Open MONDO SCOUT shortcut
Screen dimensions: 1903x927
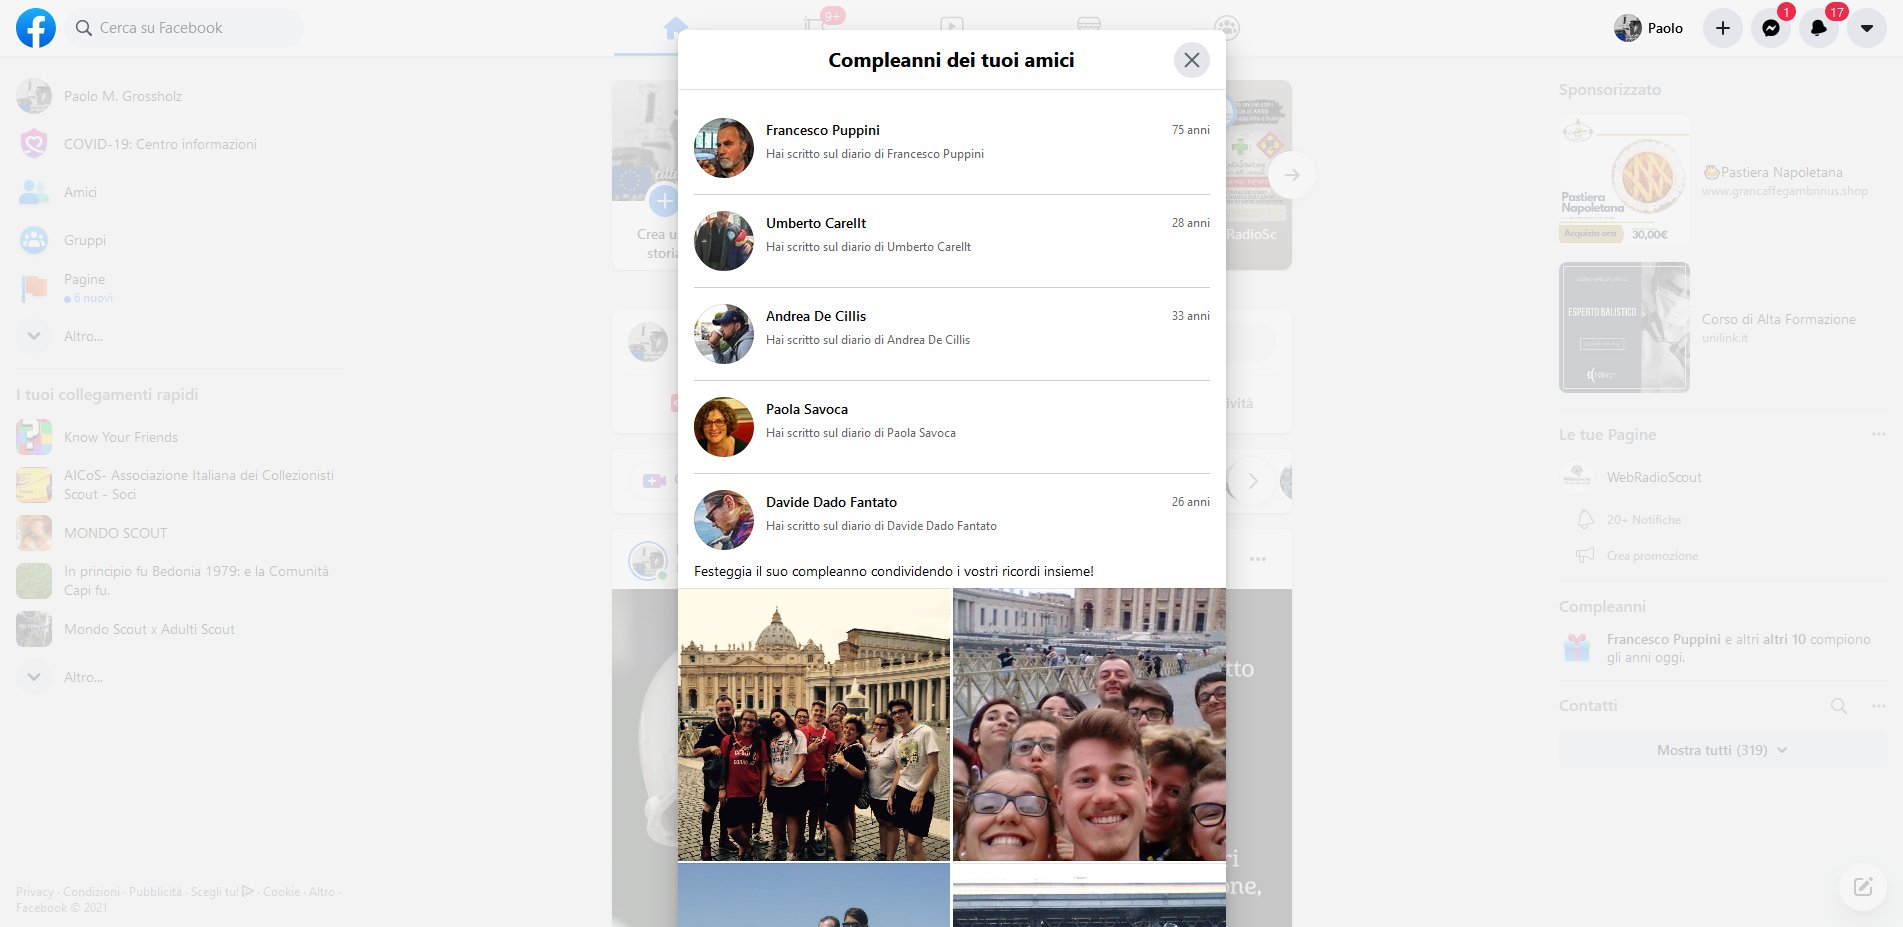180,533
